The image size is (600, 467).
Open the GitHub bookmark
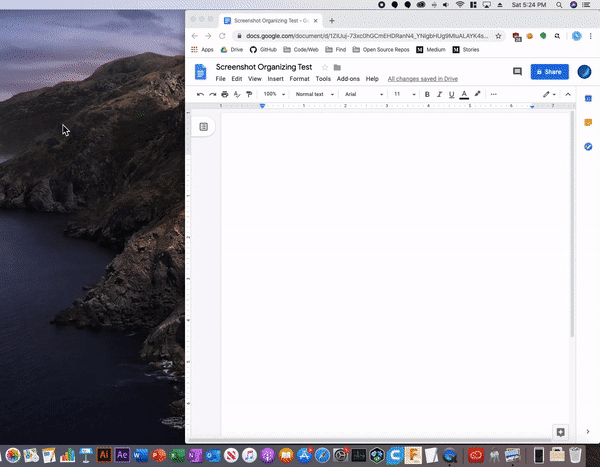pos(263,50)
